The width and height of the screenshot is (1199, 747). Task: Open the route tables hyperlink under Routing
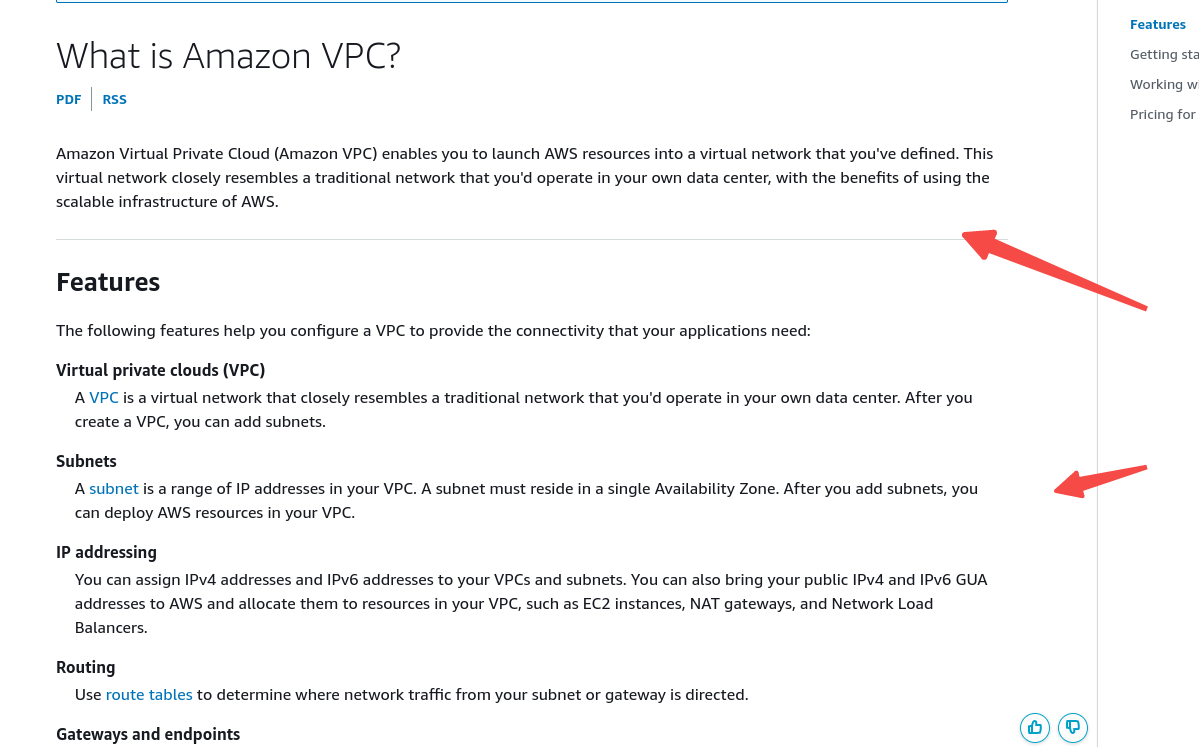coord(149,694)
